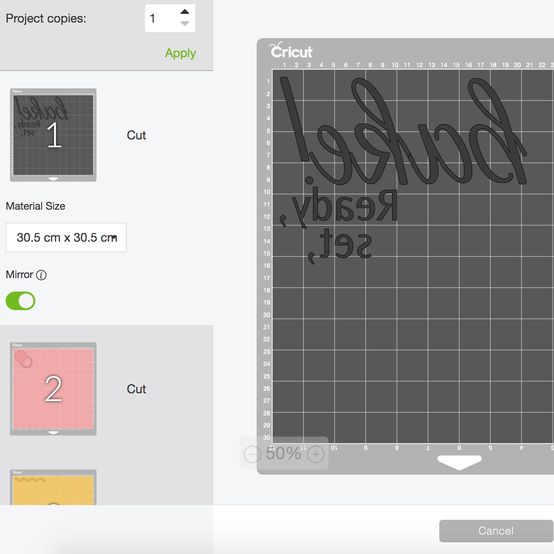Click the Cut label next to mat 1
554x554 pixels.
pyautogui.click(x=136, y=135)
